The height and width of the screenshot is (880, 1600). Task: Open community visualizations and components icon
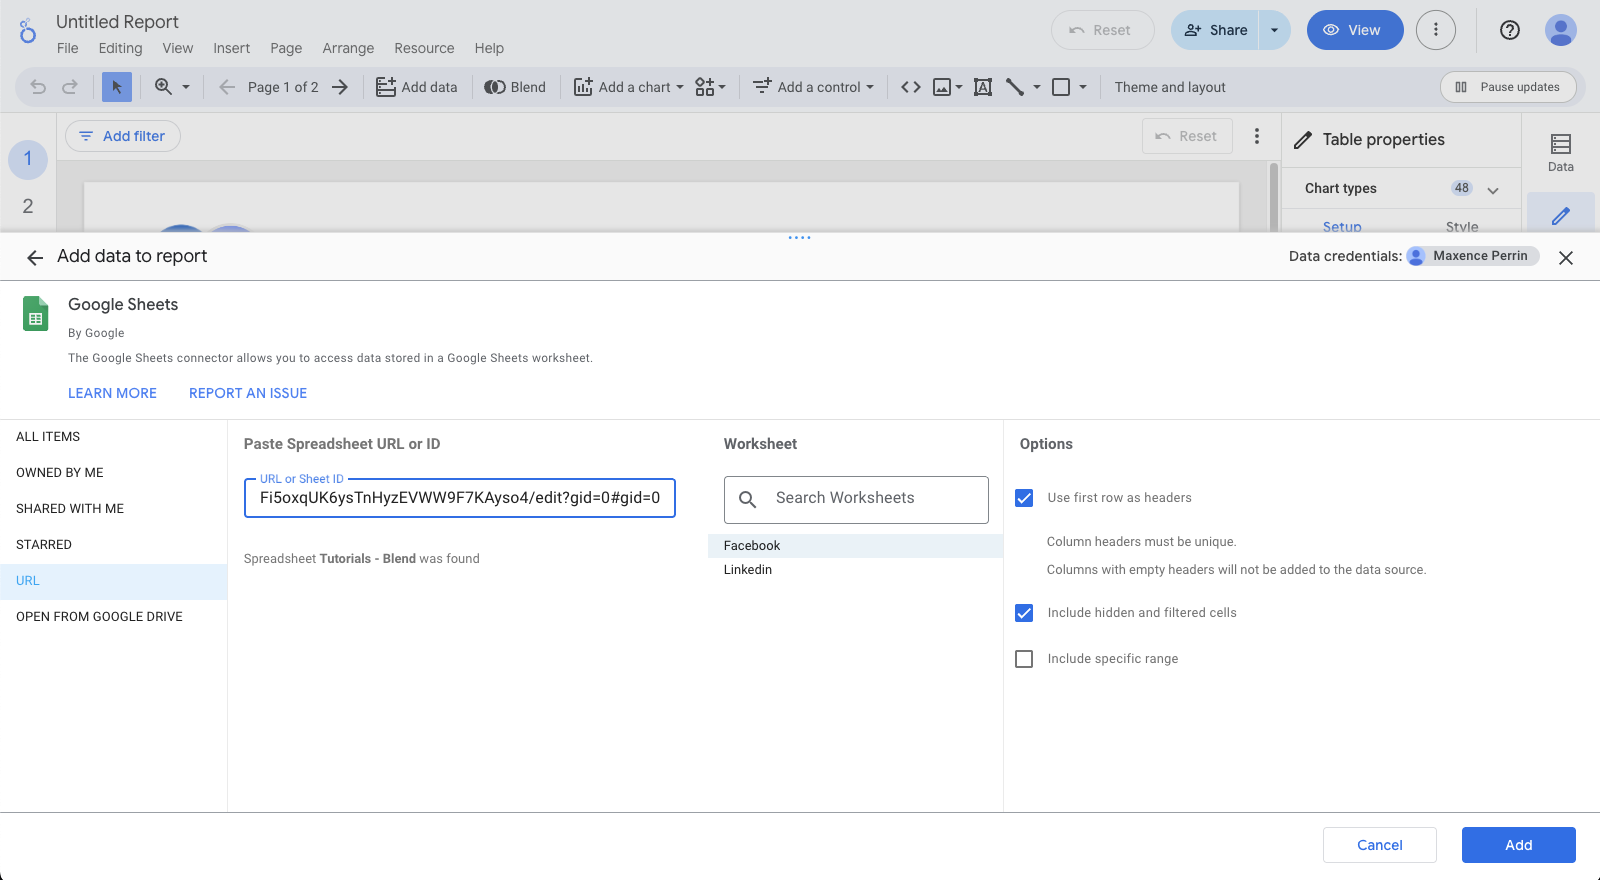[705, 87]
